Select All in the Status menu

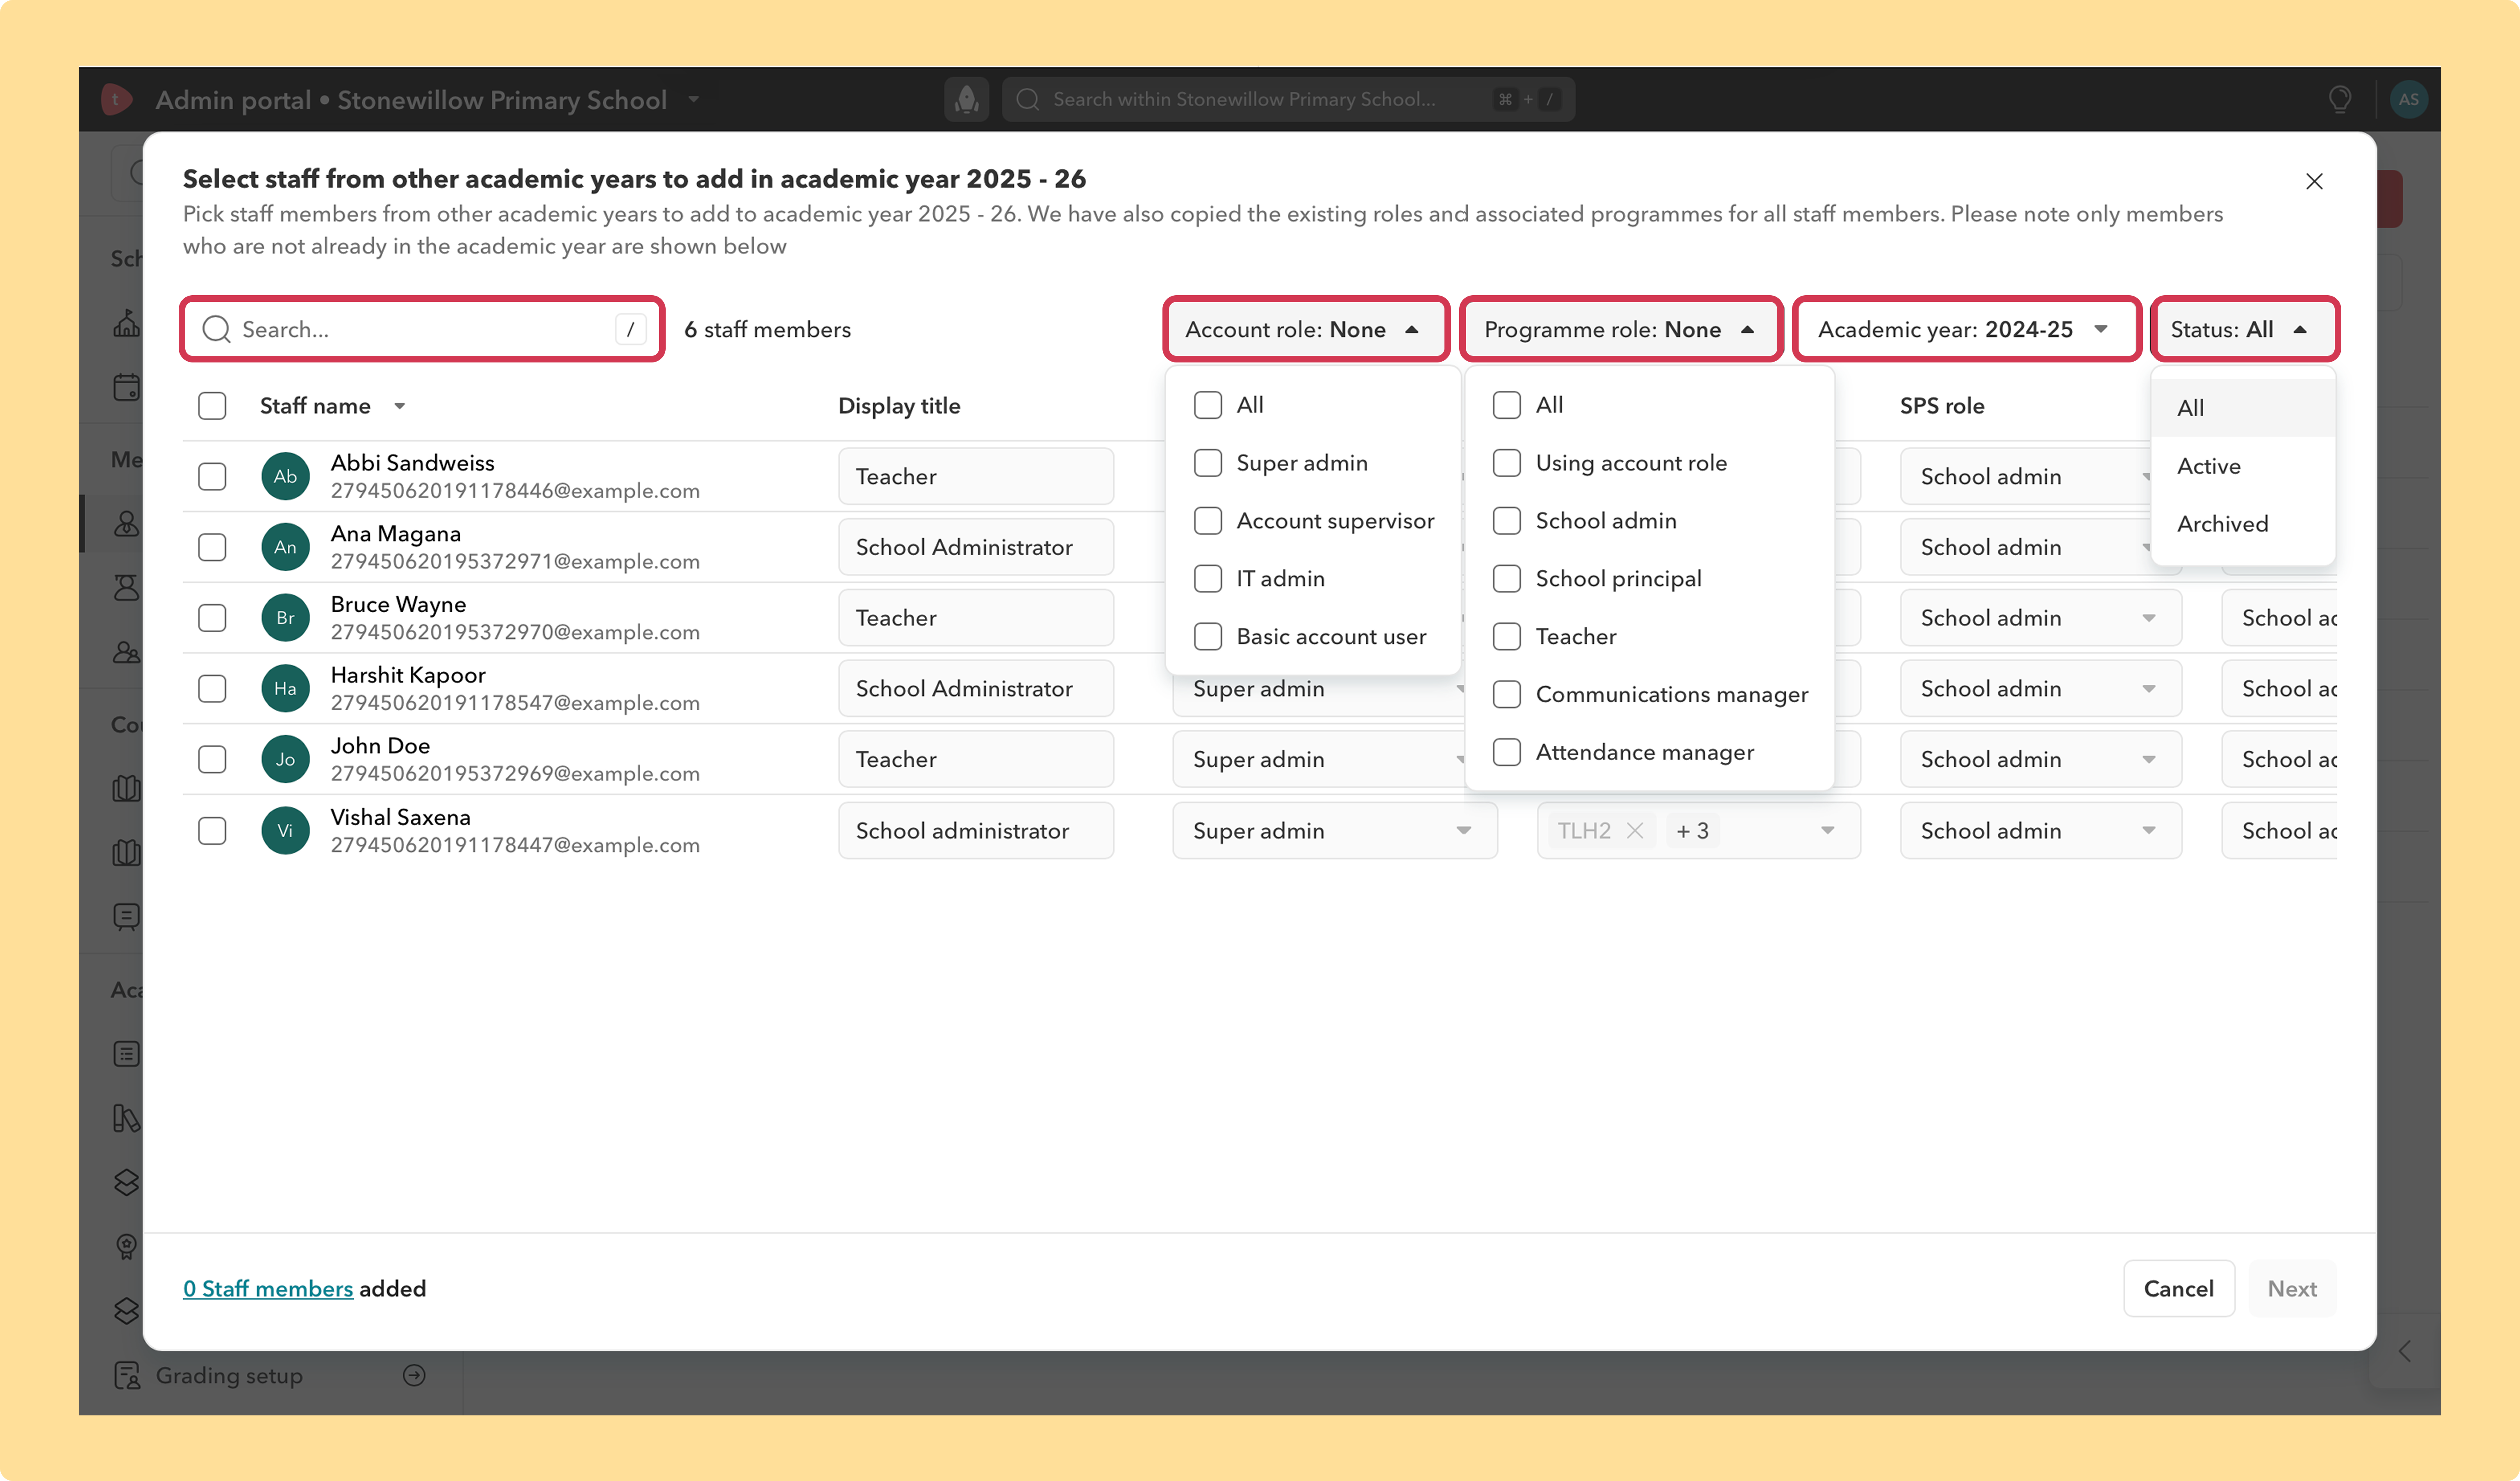2243,407
